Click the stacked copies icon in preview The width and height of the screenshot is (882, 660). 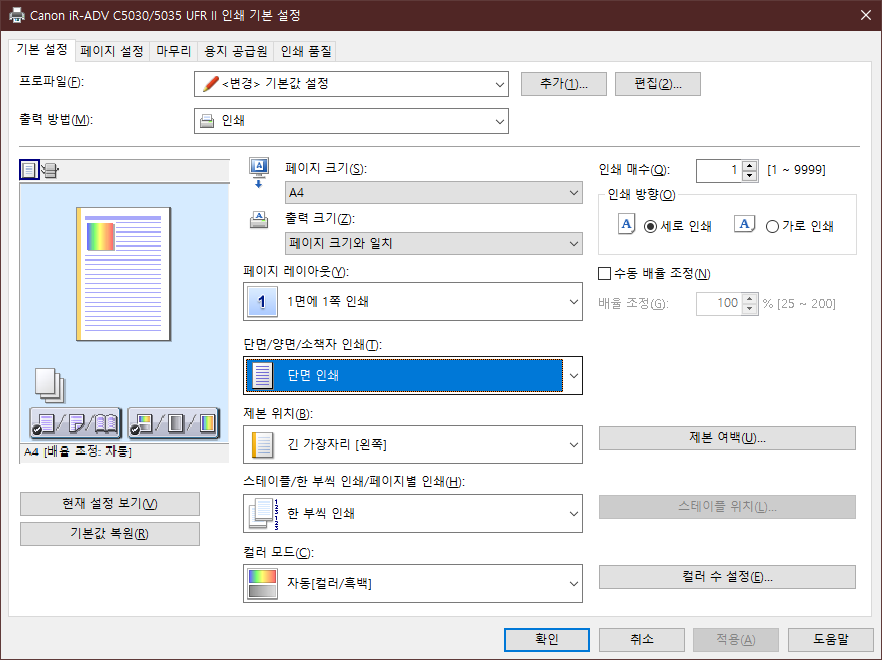coord(50,385)
